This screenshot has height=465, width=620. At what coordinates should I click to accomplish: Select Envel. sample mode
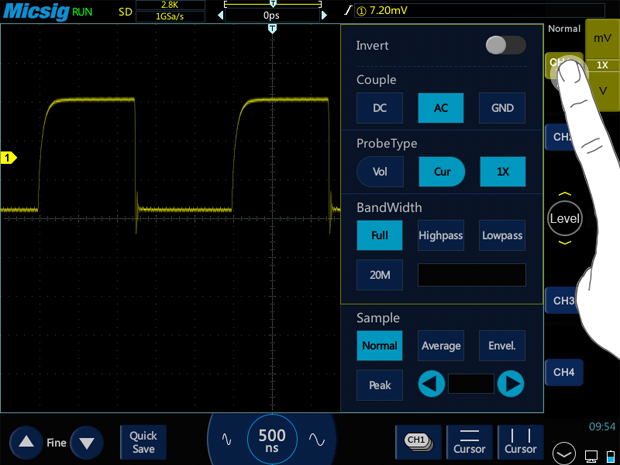click(502, 346)
